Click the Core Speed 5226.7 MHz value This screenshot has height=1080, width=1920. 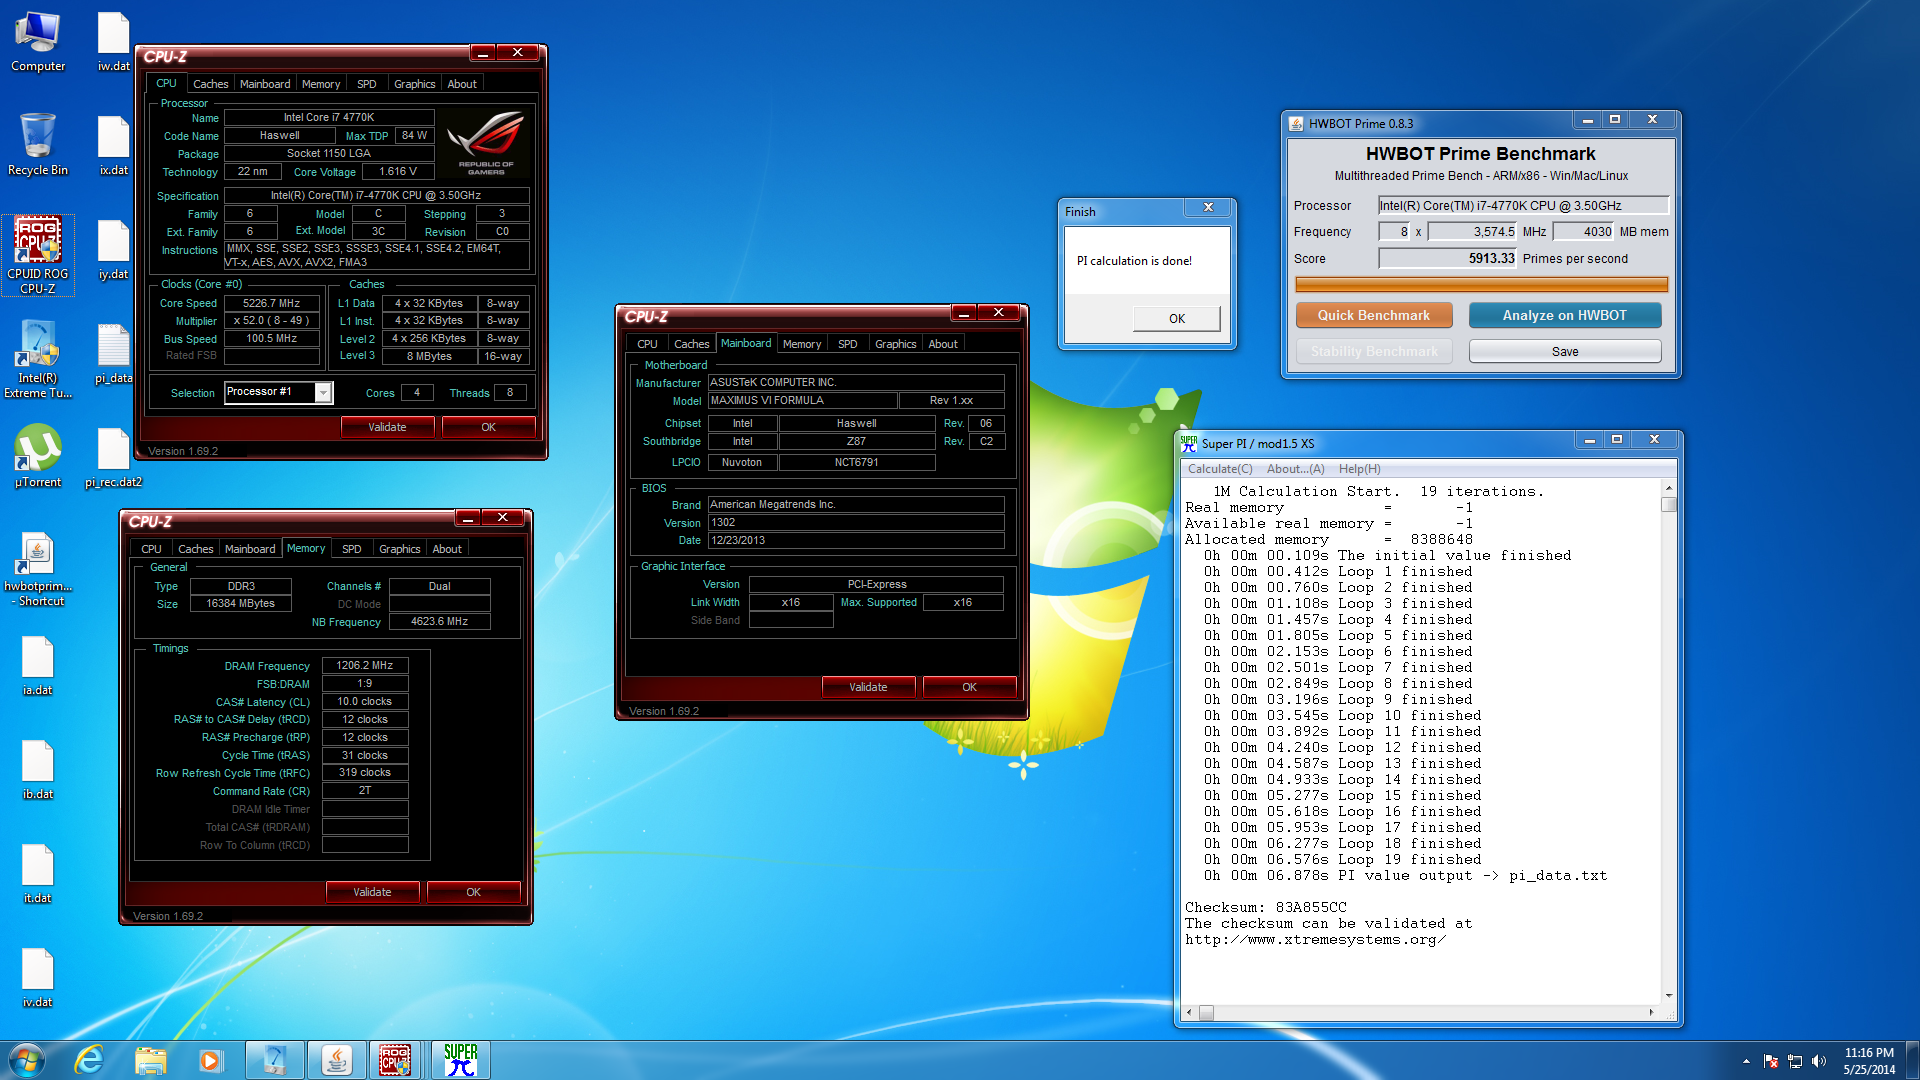coord(272,303)
